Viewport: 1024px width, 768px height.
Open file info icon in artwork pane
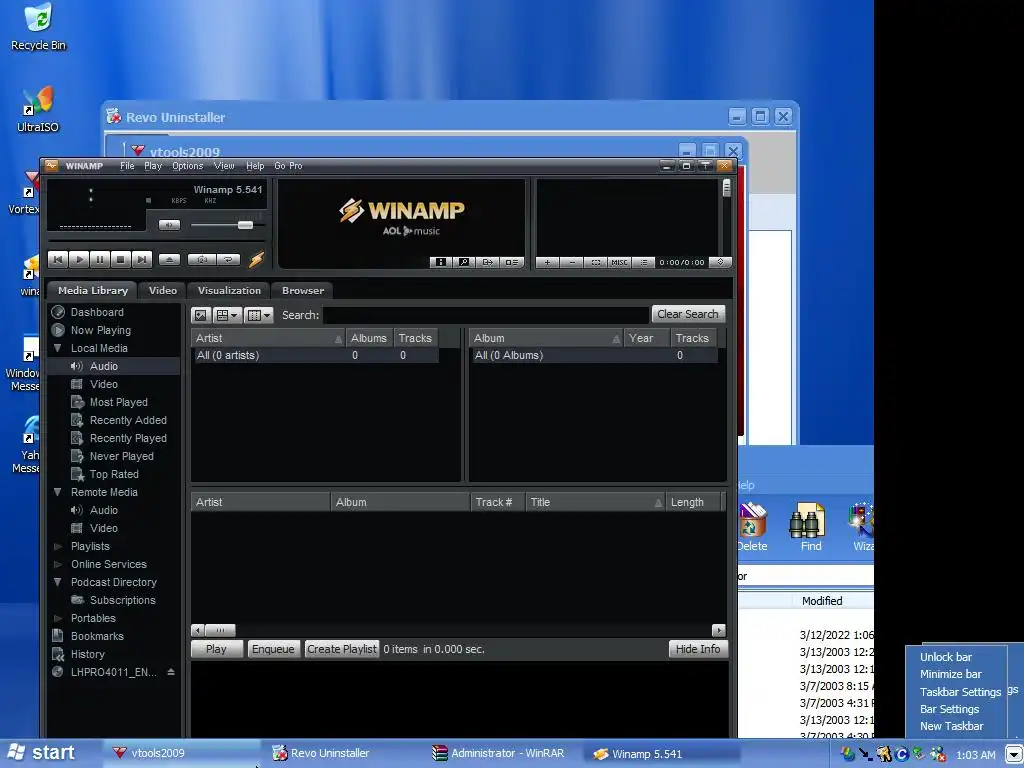click(441, 263)
